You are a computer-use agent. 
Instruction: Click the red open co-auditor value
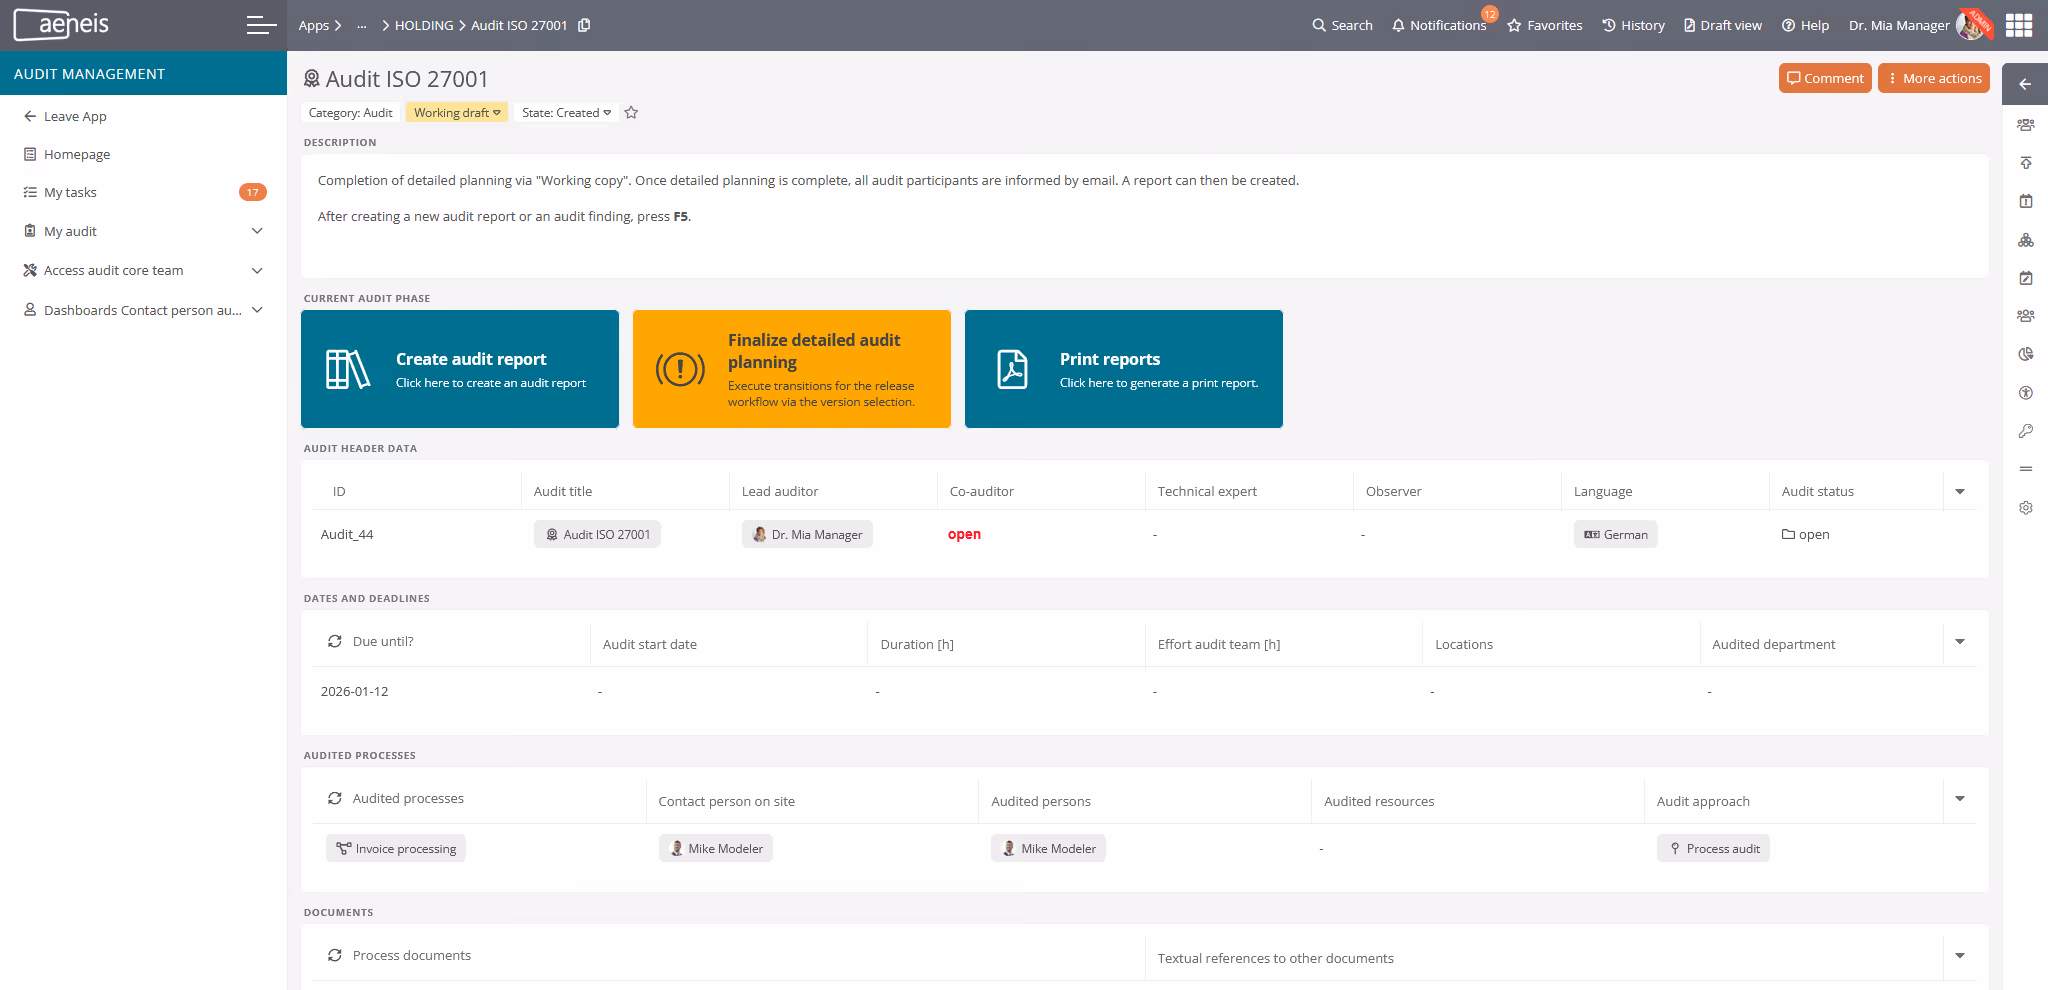click(964, 534)
